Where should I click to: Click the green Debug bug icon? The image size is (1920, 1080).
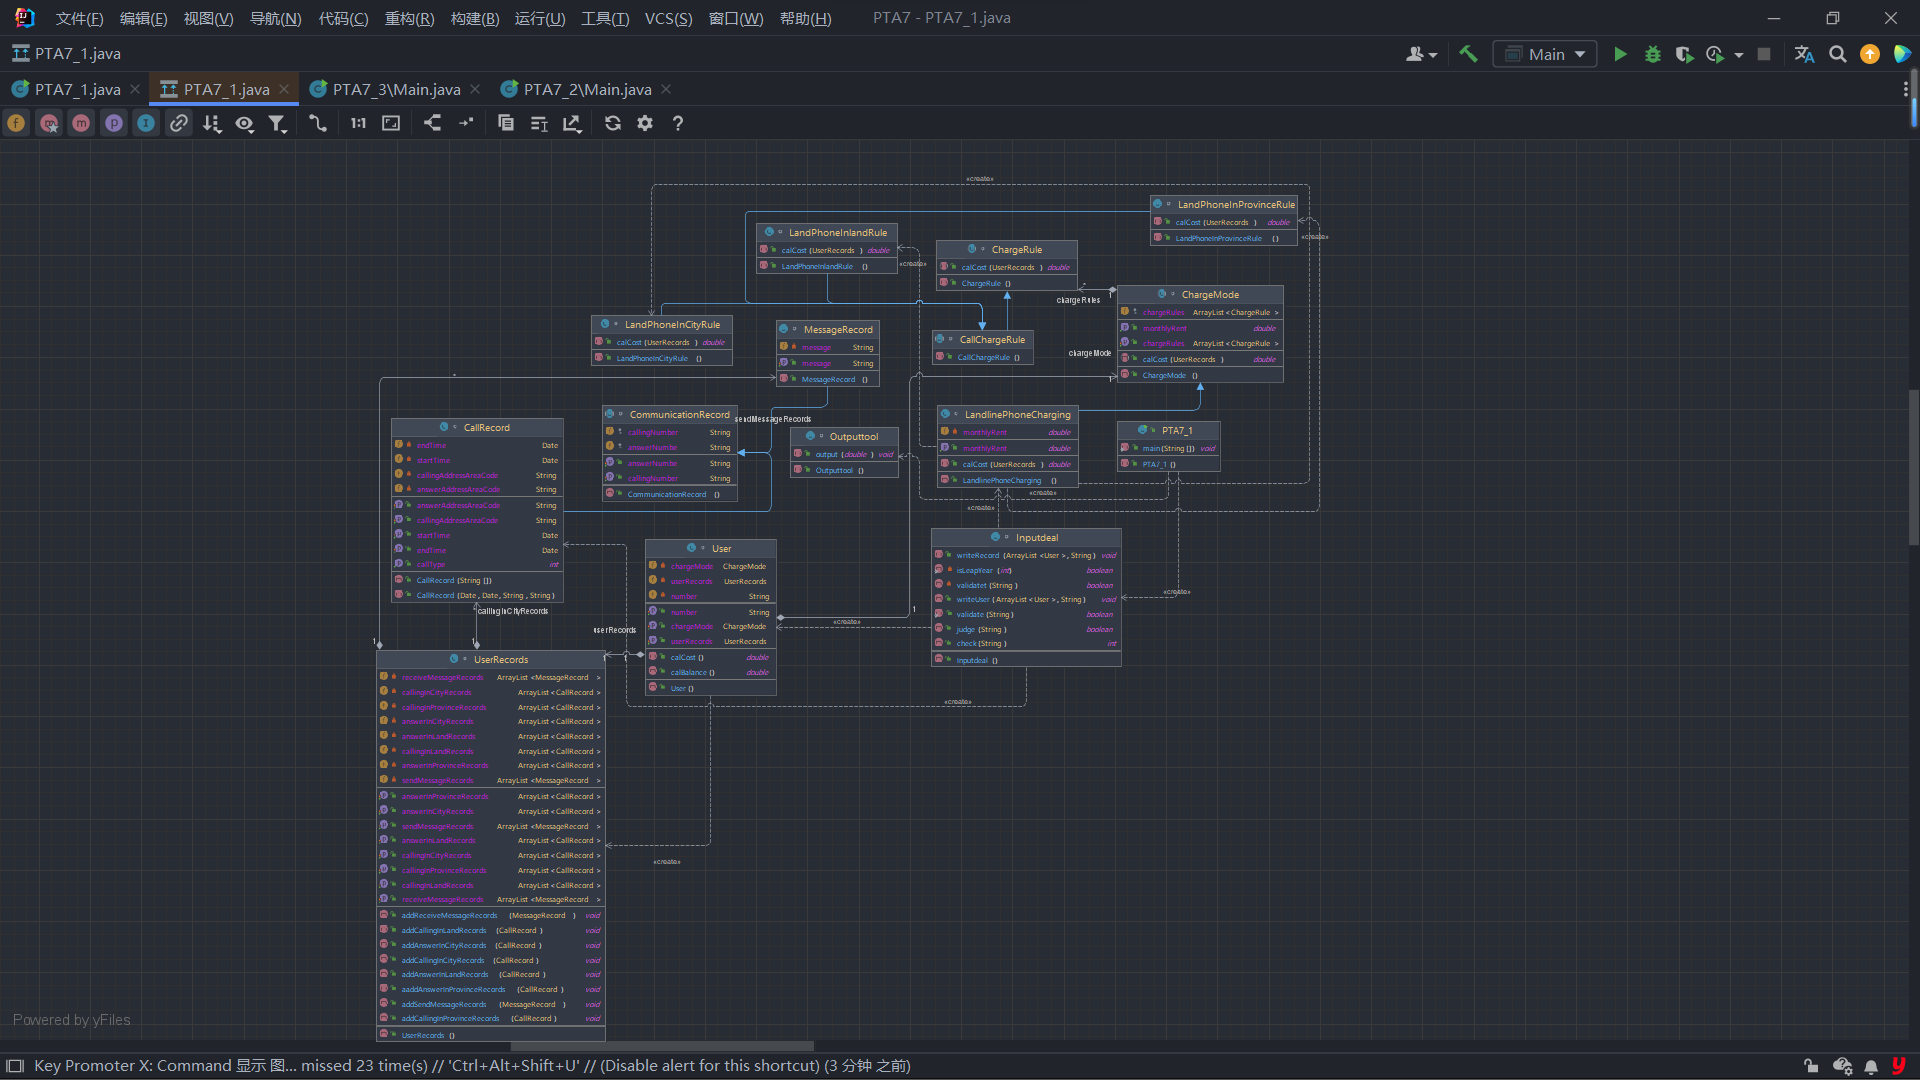click(x=1652, y=54)
